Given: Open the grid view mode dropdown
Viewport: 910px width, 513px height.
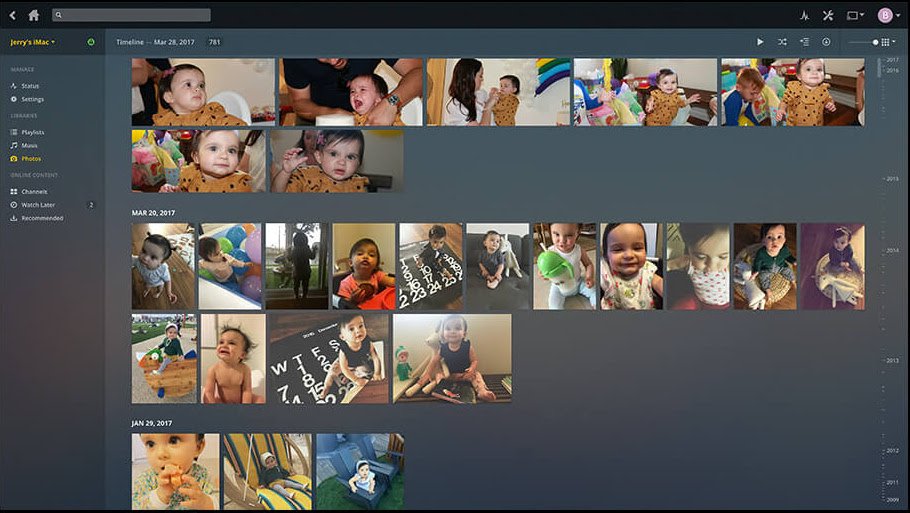Looking at the screenshot, I should click(x=888, y=42).
